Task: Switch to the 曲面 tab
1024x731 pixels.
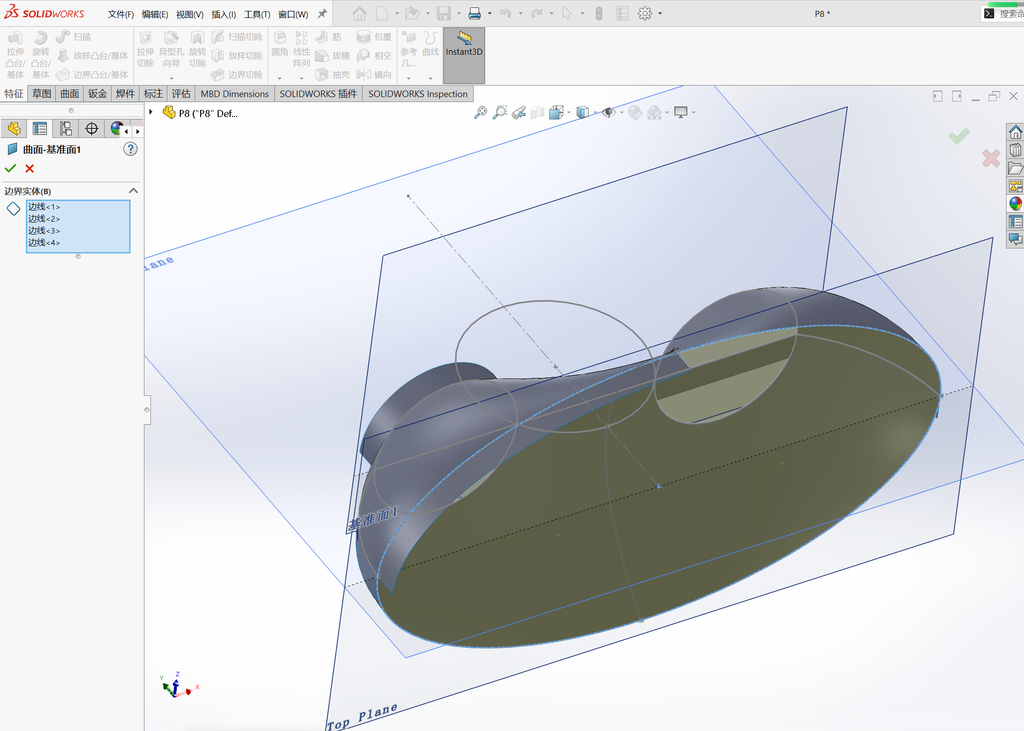Action: coord(70,93)
